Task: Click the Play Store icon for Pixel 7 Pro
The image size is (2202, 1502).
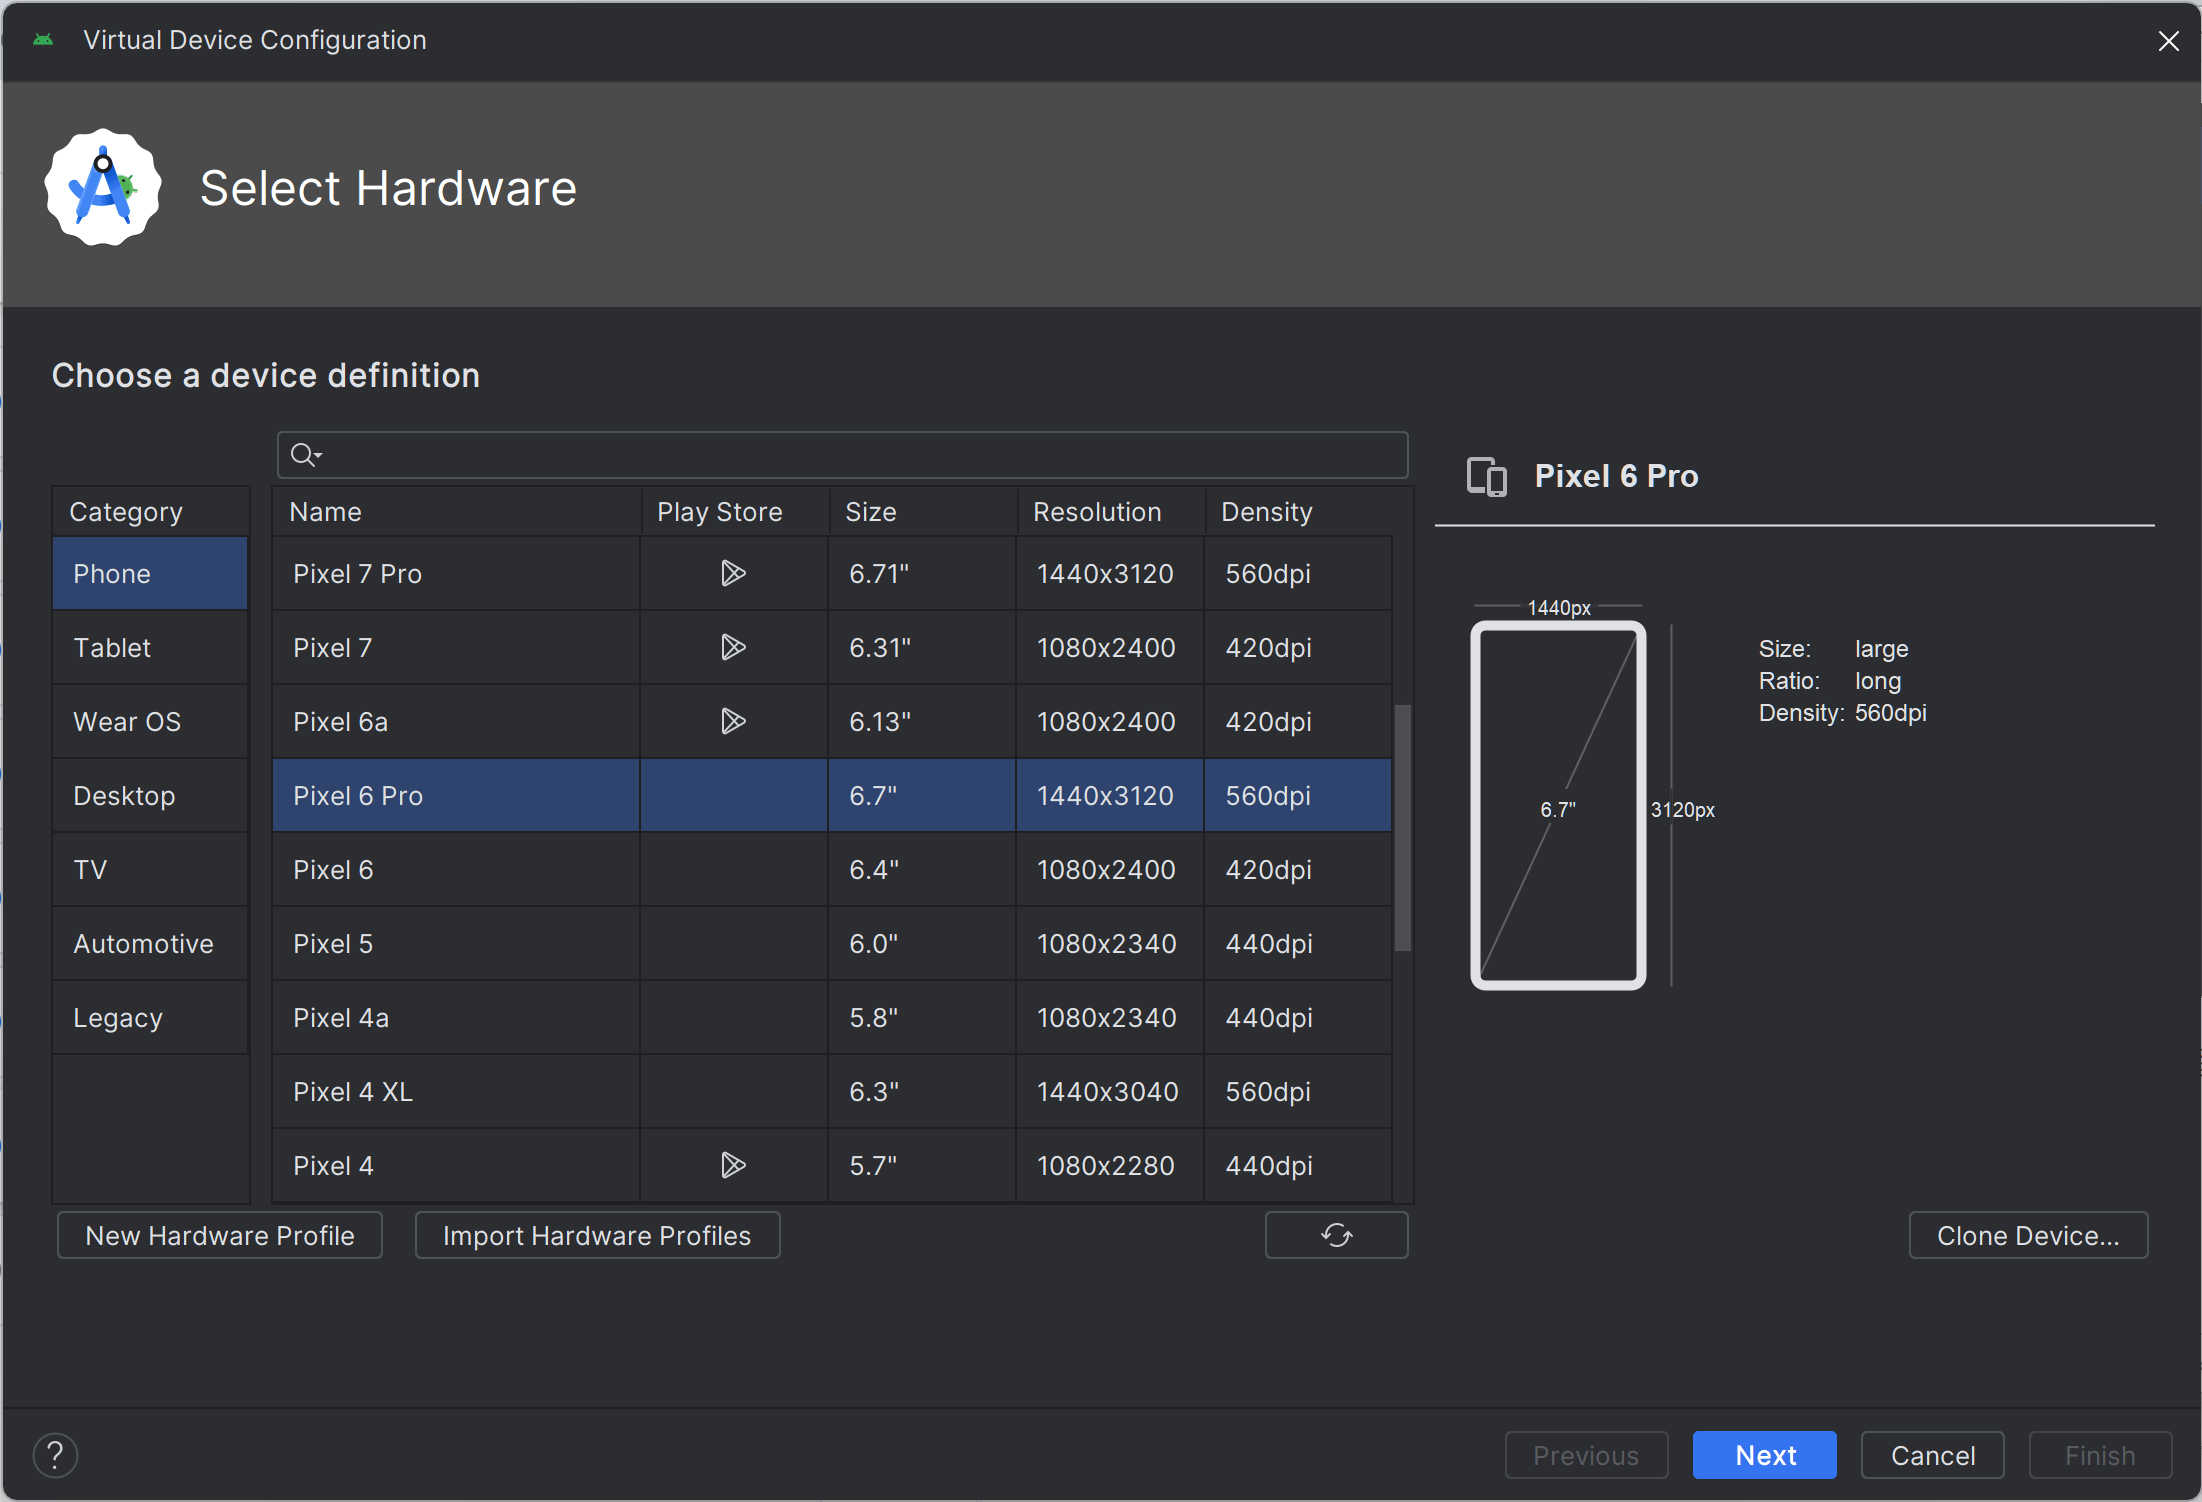Action: pyautogui.click(x=733, y=573)
